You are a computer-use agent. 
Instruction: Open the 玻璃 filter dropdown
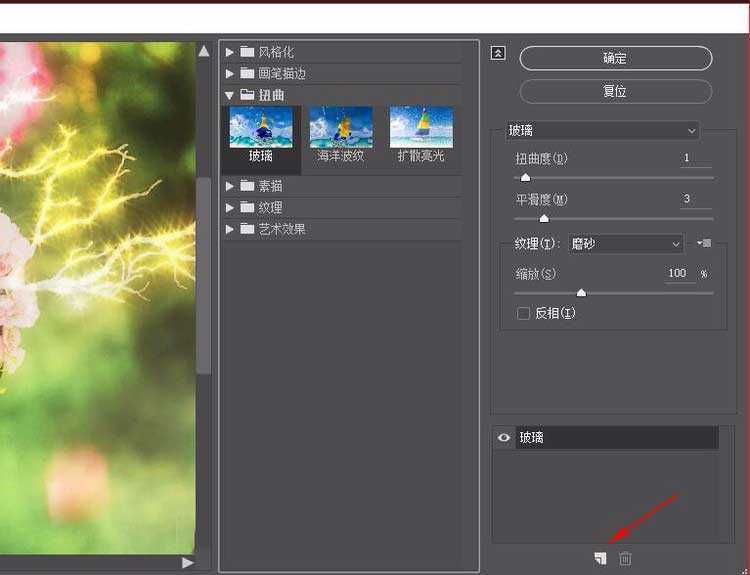coord(601,131)
